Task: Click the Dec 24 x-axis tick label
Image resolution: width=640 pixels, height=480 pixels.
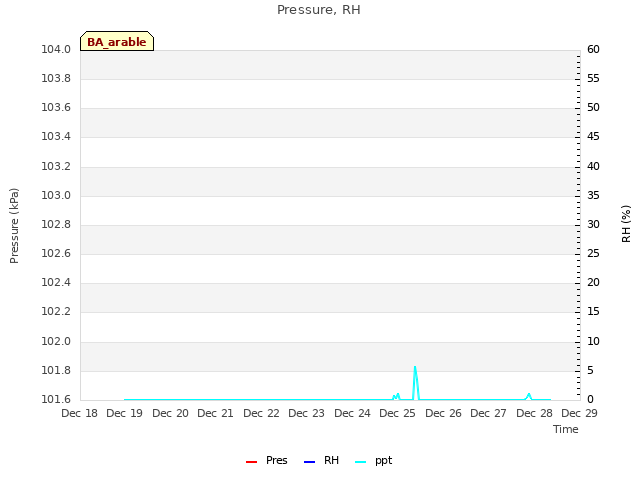Action: coord(352,413)
